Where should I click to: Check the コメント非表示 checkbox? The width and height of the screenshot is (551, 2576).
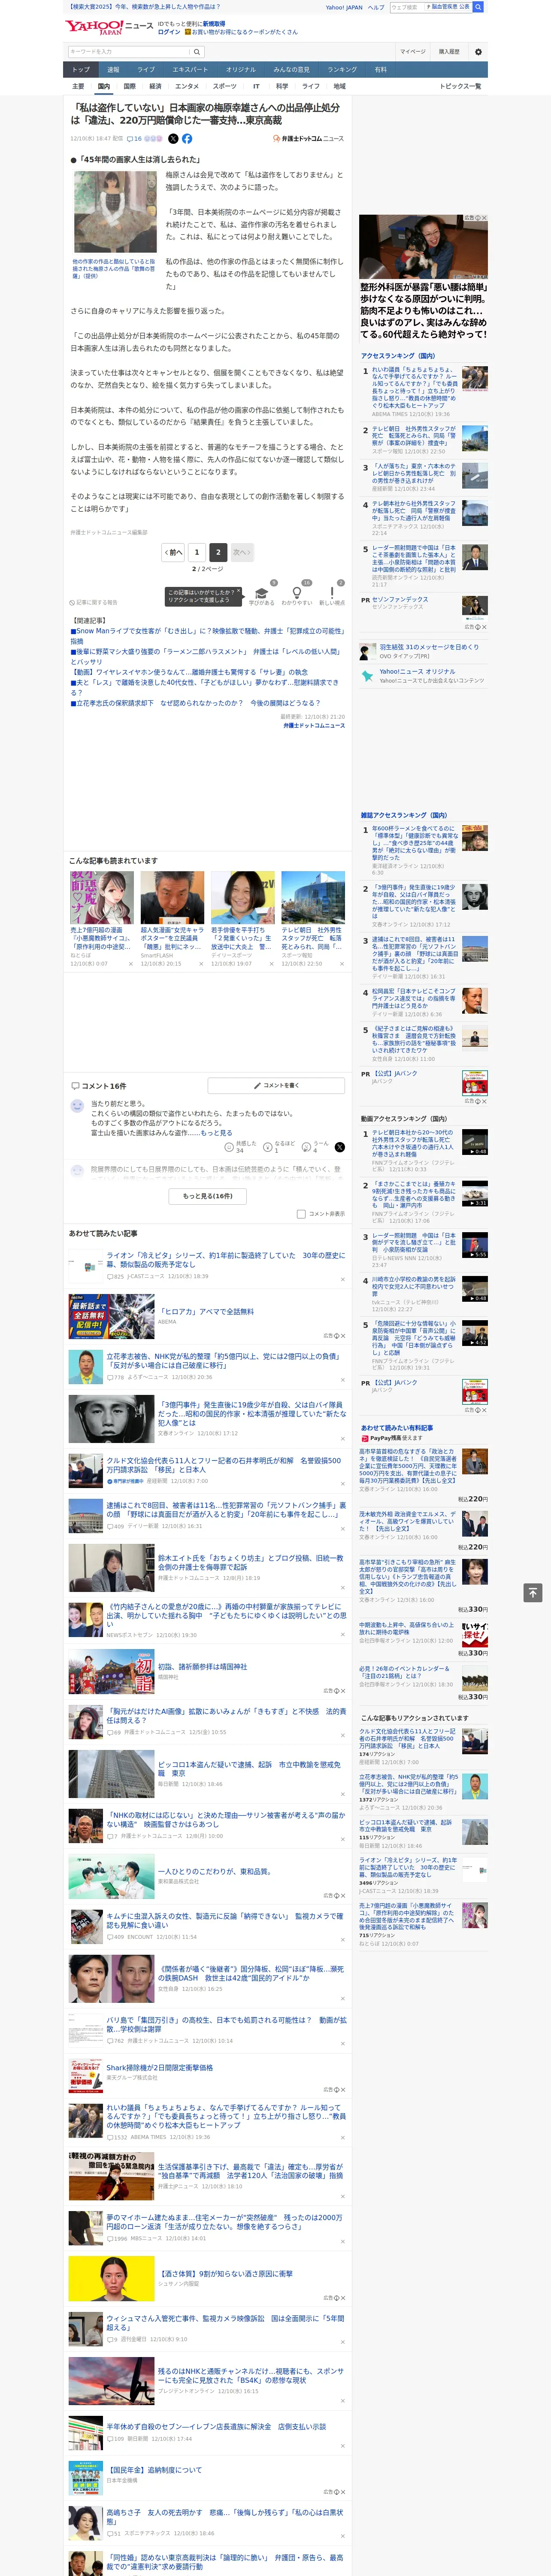click(301, 1214)
